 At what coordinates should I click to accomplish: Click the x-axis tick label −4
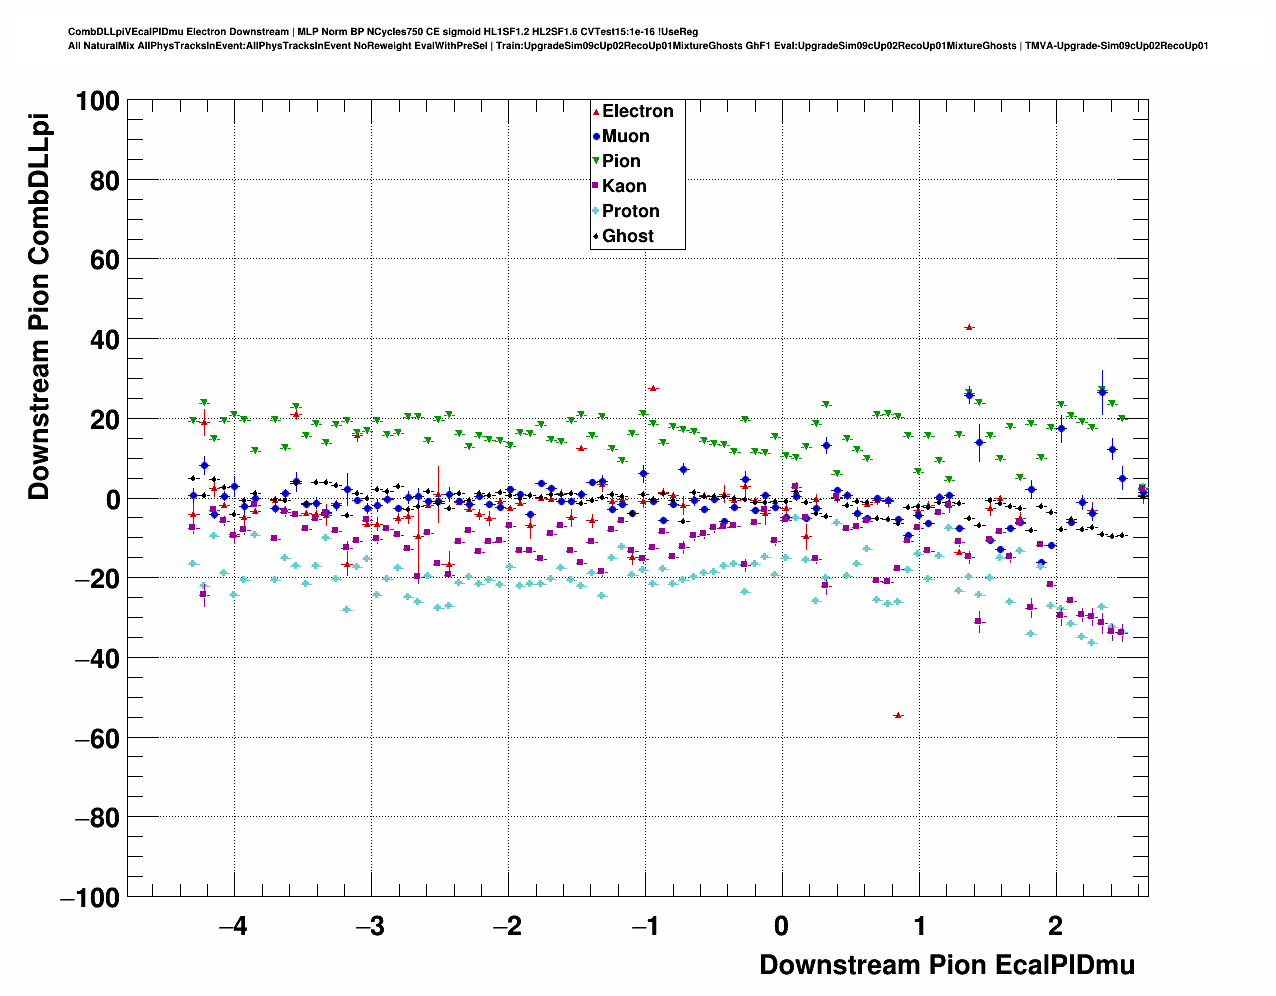(x=232, y=926)
